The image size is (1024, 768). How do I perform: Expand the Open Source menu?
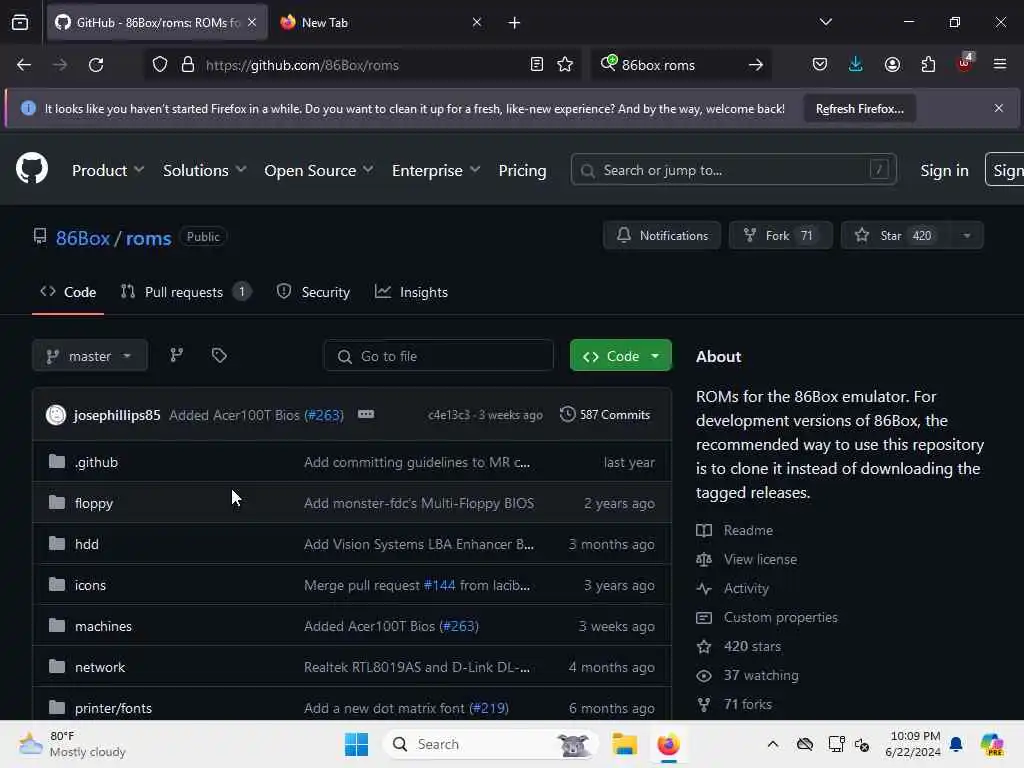(x=319, y=170)
